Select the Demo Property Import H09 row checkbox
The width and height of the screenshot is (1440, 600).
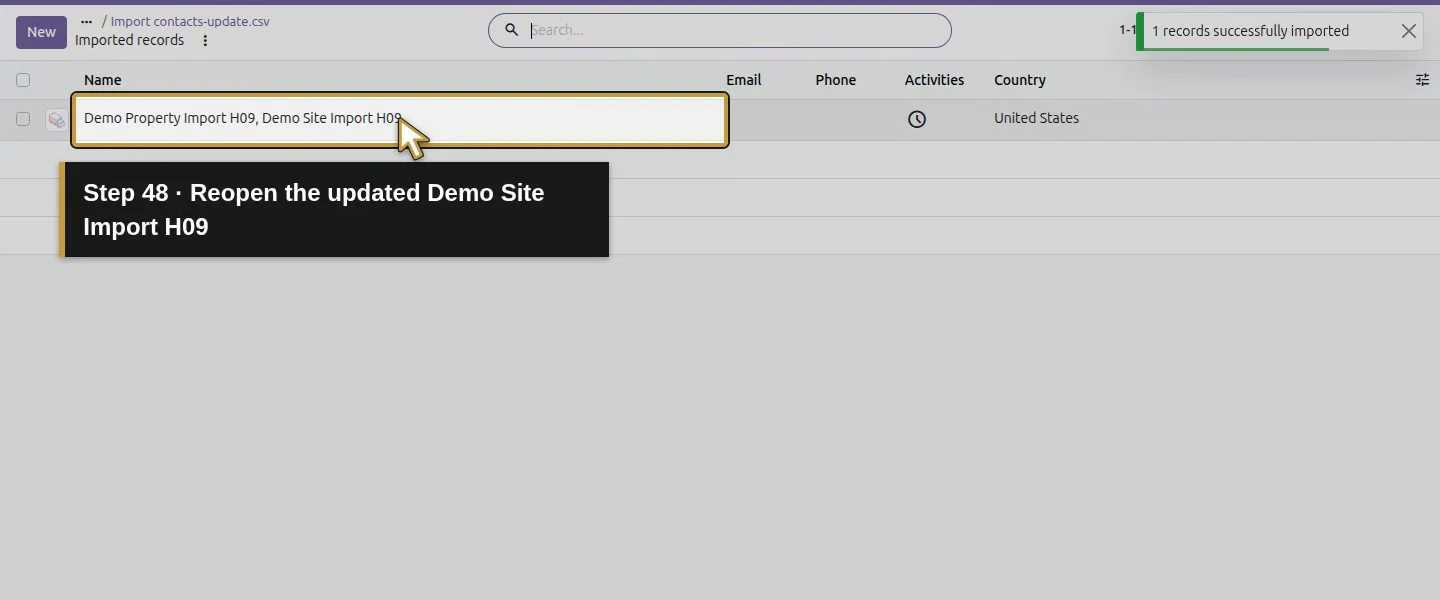23,119
